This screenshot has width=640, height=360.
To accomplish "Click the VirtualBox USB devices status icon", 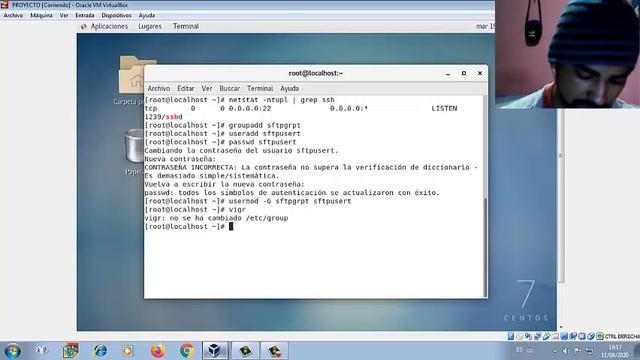I will coord(547,336).
